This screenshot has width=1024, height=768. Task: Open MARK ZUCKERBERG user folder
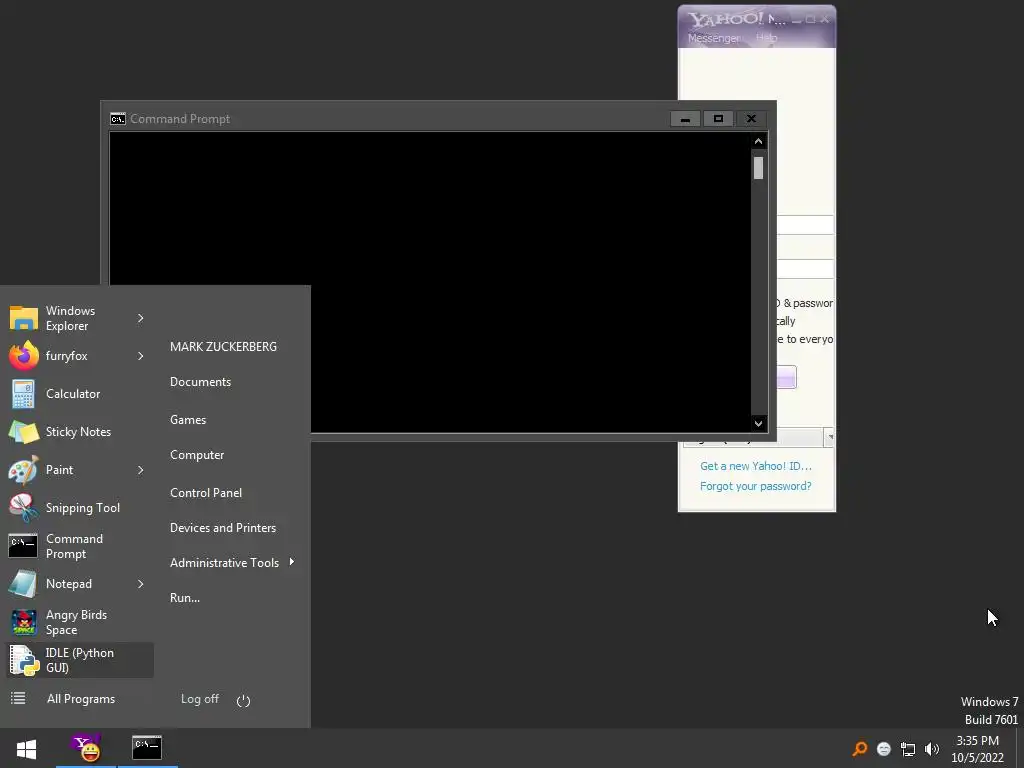click(x=223, y=347)
